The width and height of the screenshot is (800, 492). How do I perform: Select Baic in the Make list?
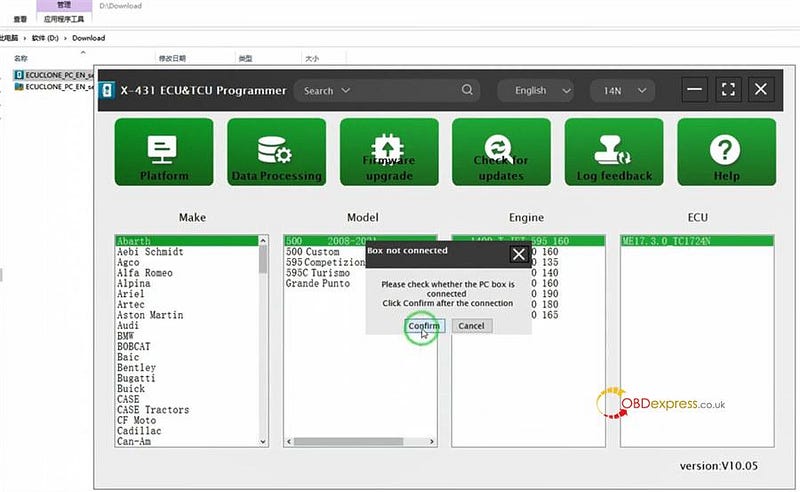(x=187, y=357)
